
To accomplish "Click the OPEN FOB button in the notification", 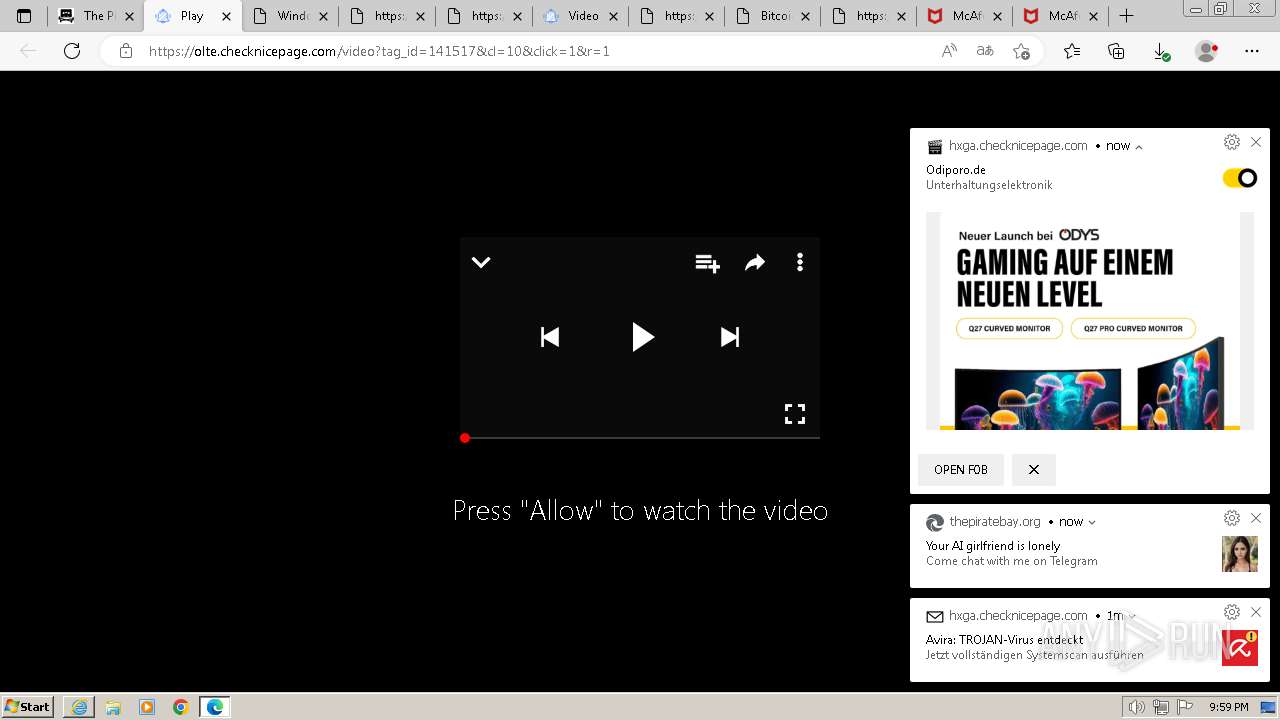I will tap(961, 469).
